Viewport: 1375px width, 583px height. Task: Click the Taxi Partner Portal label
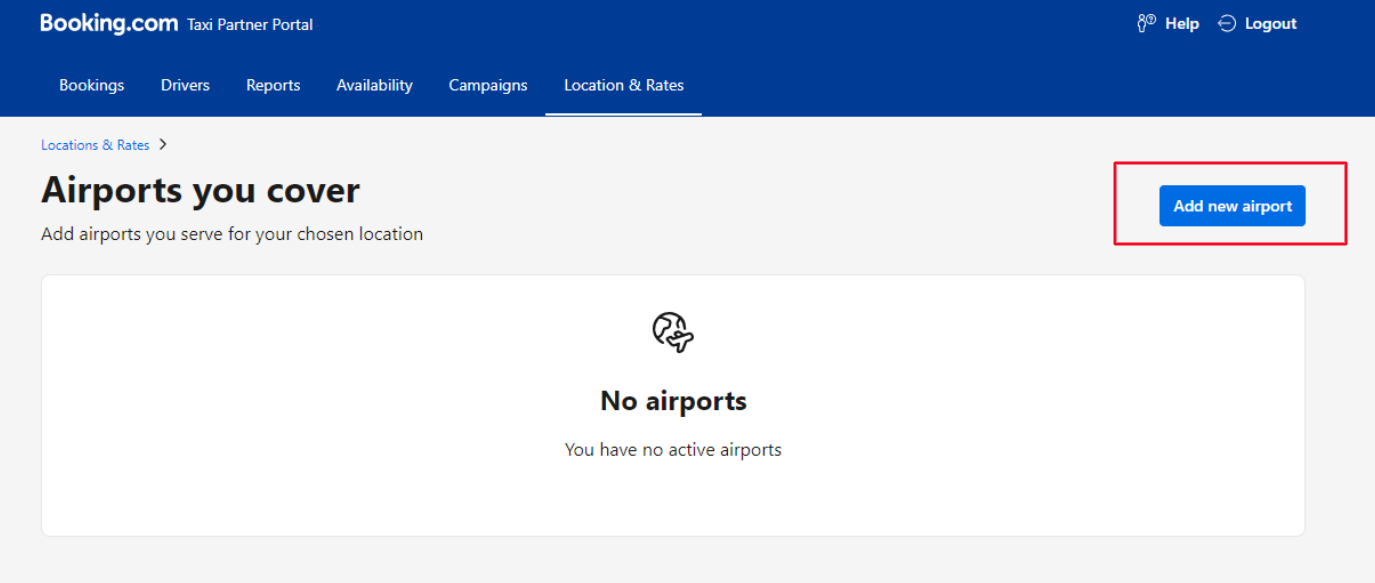coord(250,25)
